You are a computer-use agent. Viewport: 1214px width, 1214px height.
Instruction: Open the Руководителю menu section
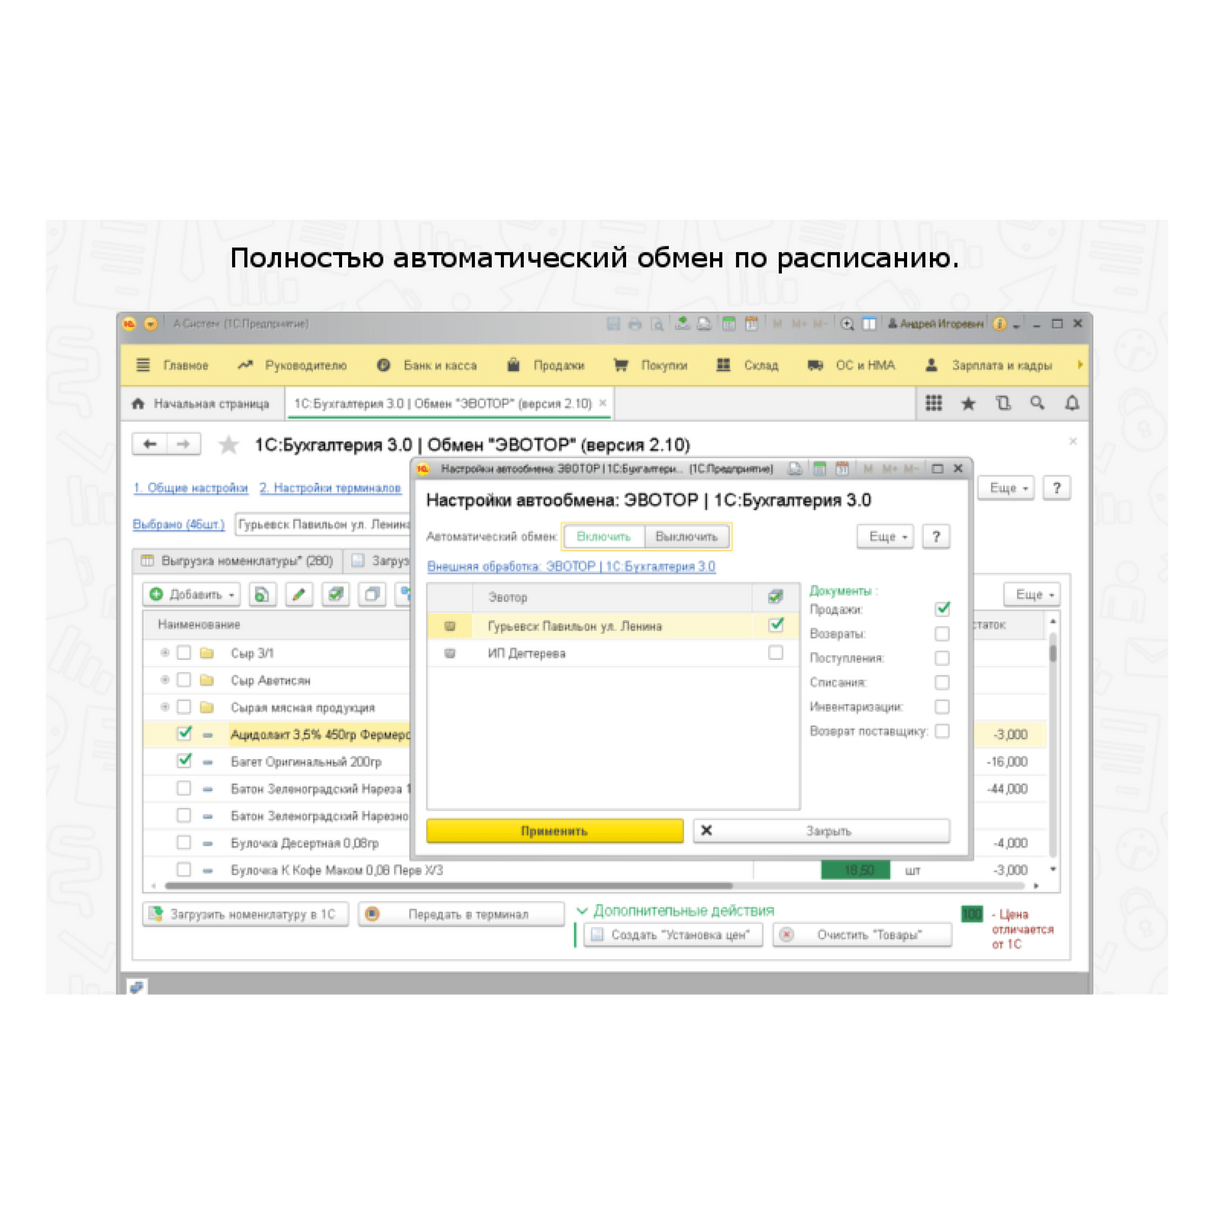[292, 366]
